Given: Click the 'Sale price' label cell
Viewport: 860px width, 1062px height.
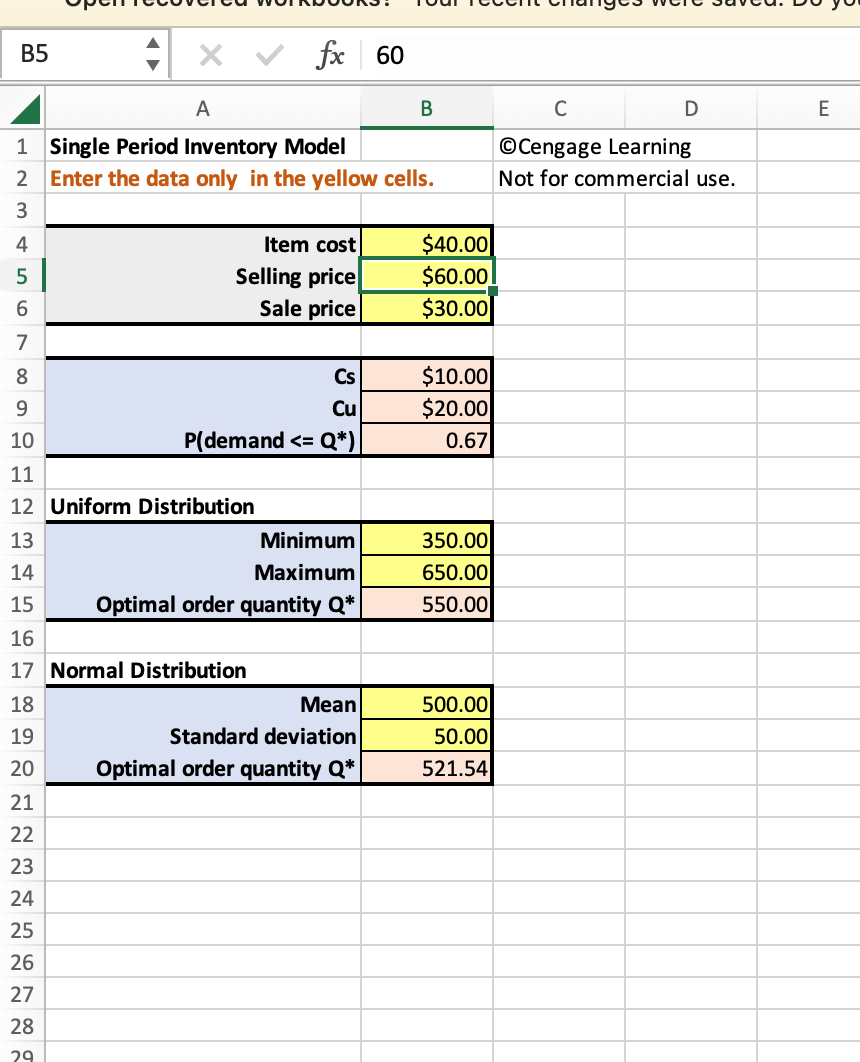Looking at the screenshot, I should tap(202, 308).
